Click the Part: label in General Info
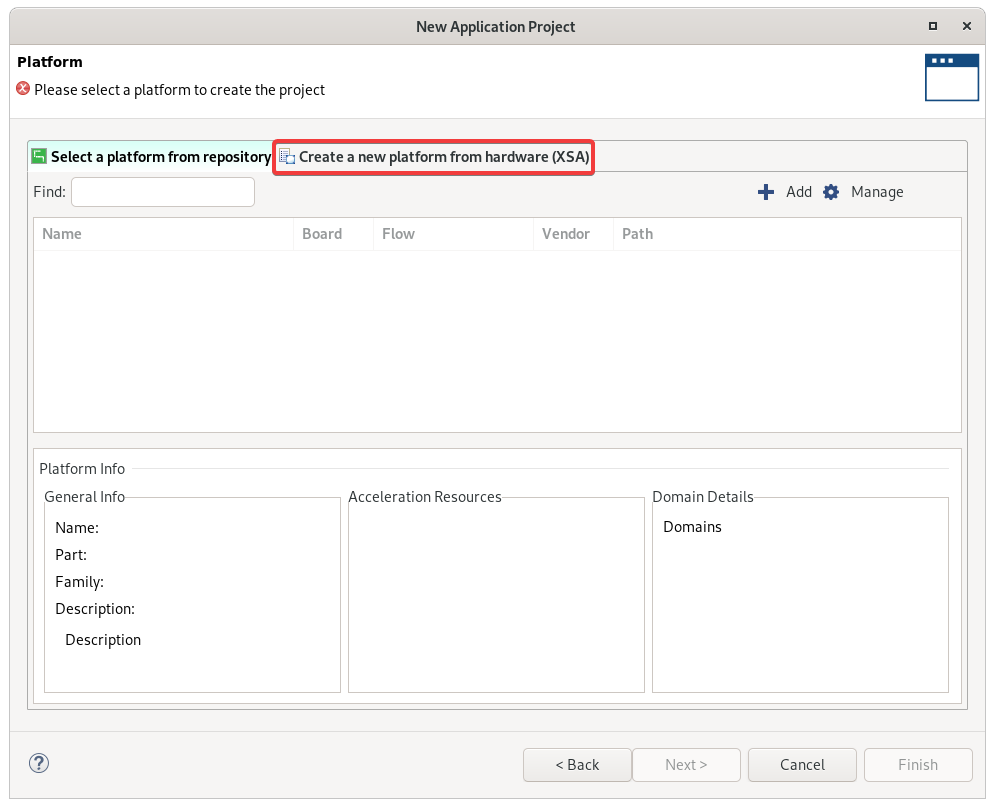Screen dimensions: 995x808 point(71,555)
